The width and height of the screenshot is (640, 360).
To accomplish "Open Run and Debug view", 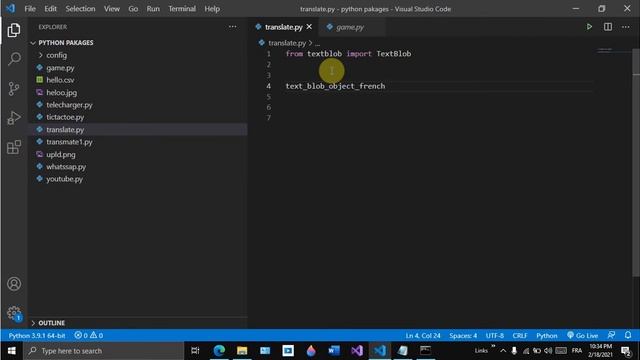I will tap(14, 118).
